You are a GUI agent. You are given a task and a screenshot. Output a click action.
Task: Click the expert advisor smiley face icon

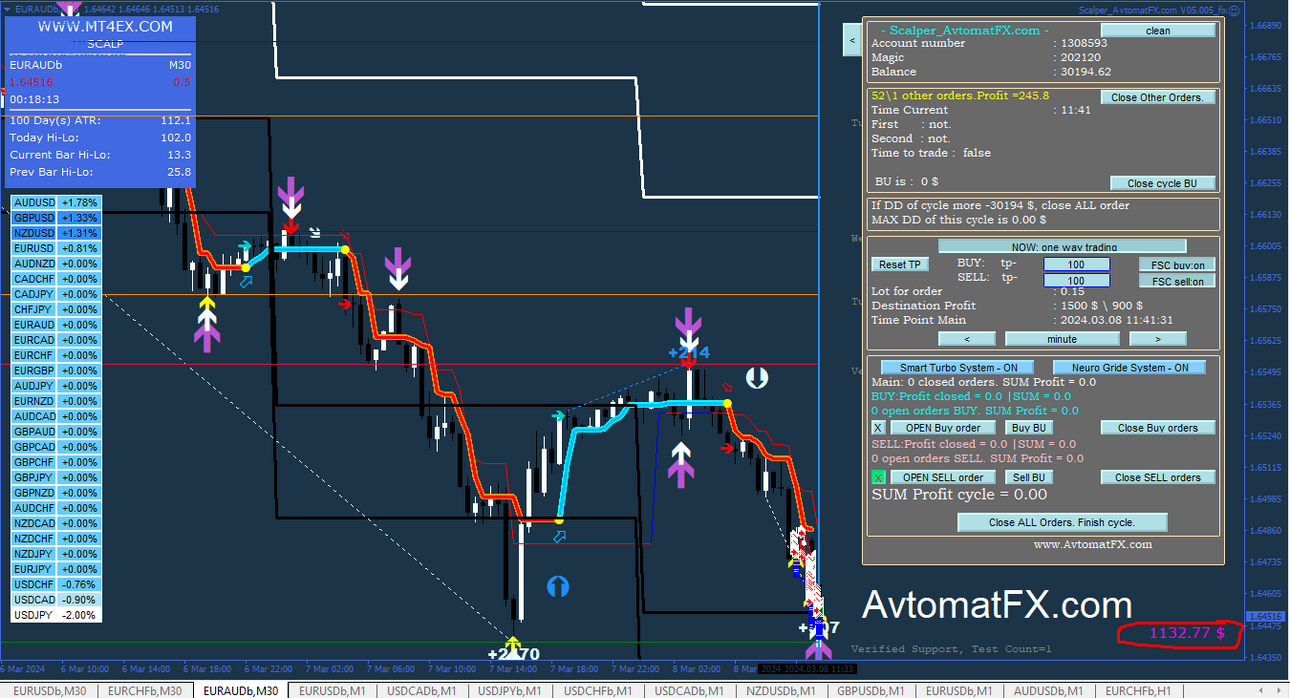pyautogui.click(x=1236, y=10)
